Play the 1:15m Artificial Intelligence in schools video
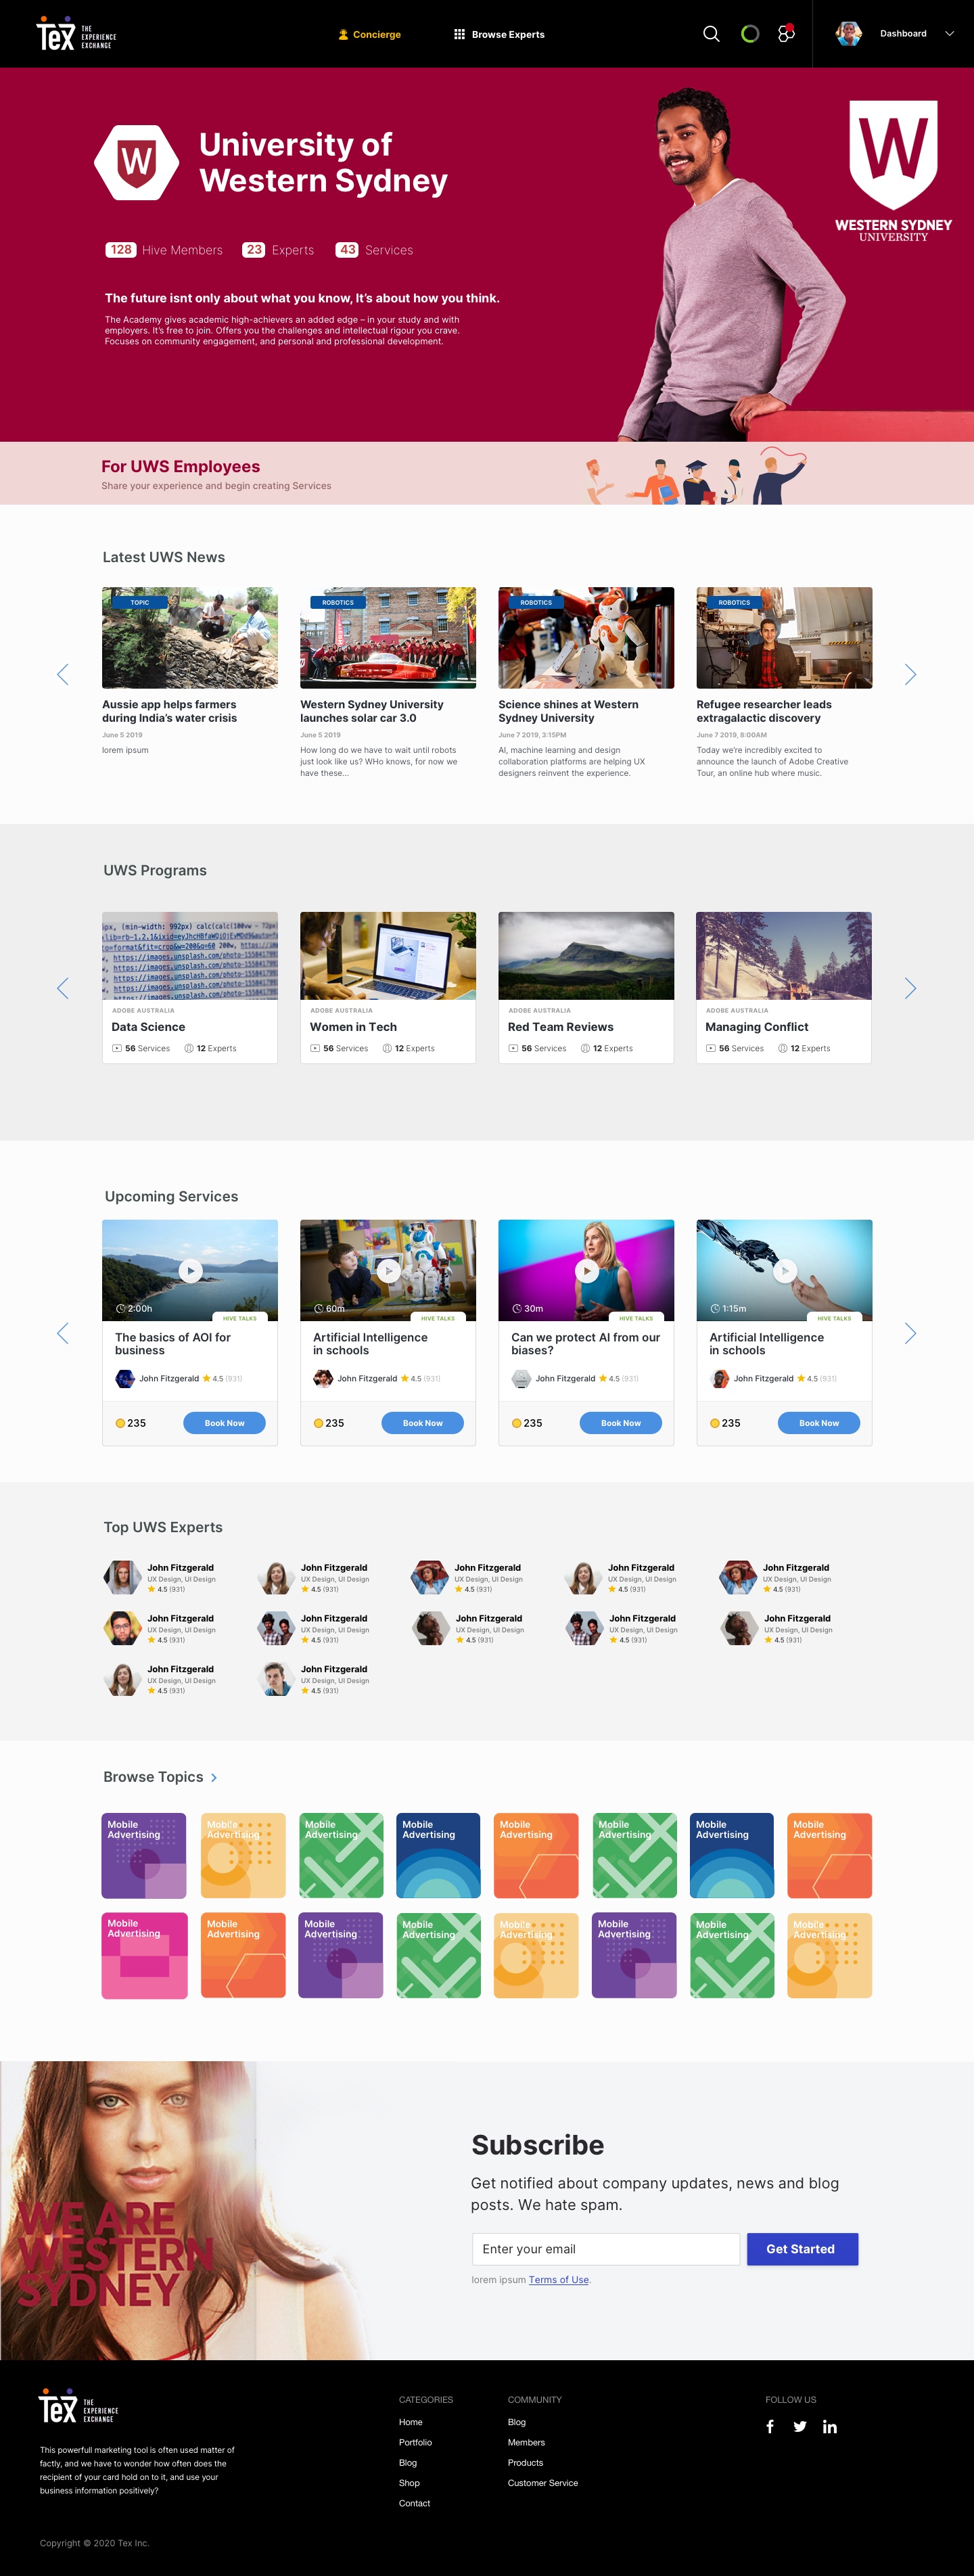The image size is (974, 2576). [784, 1270]
